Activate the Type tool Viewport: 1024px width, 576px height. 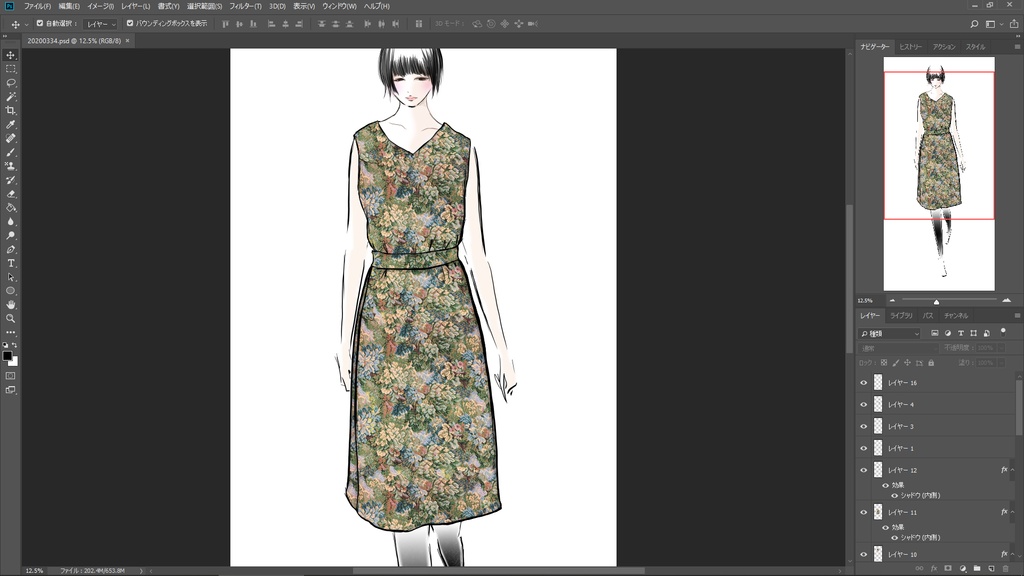[x=11, y=263]
